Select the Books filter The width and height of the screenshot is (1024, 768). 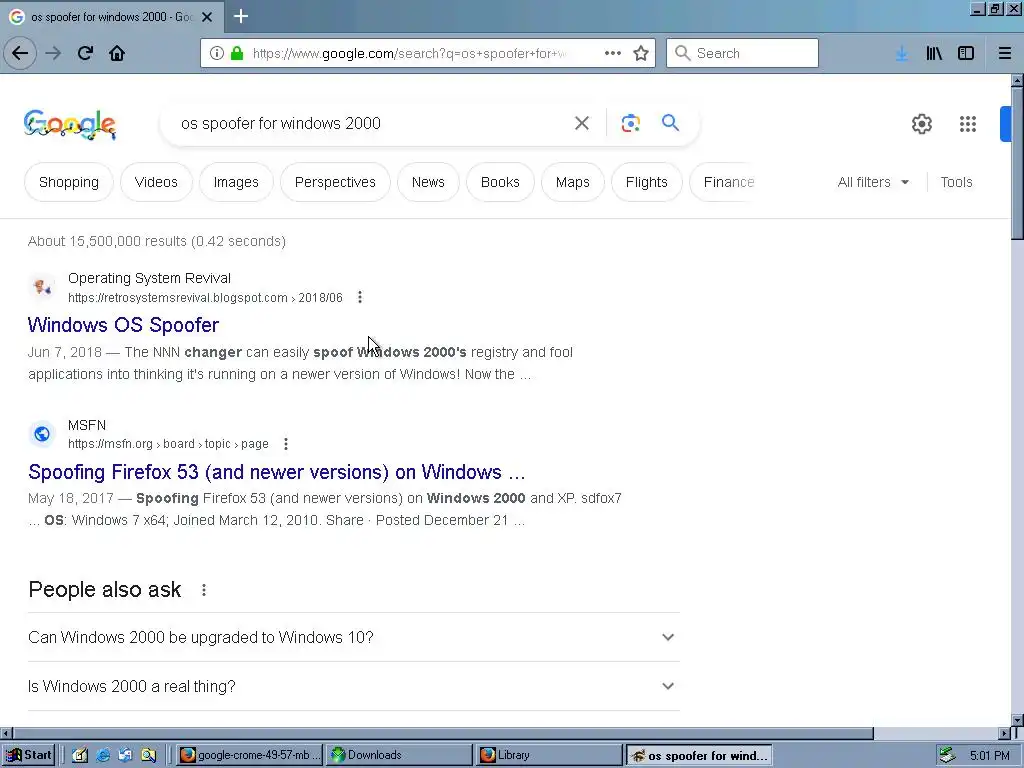pos(500,182)
